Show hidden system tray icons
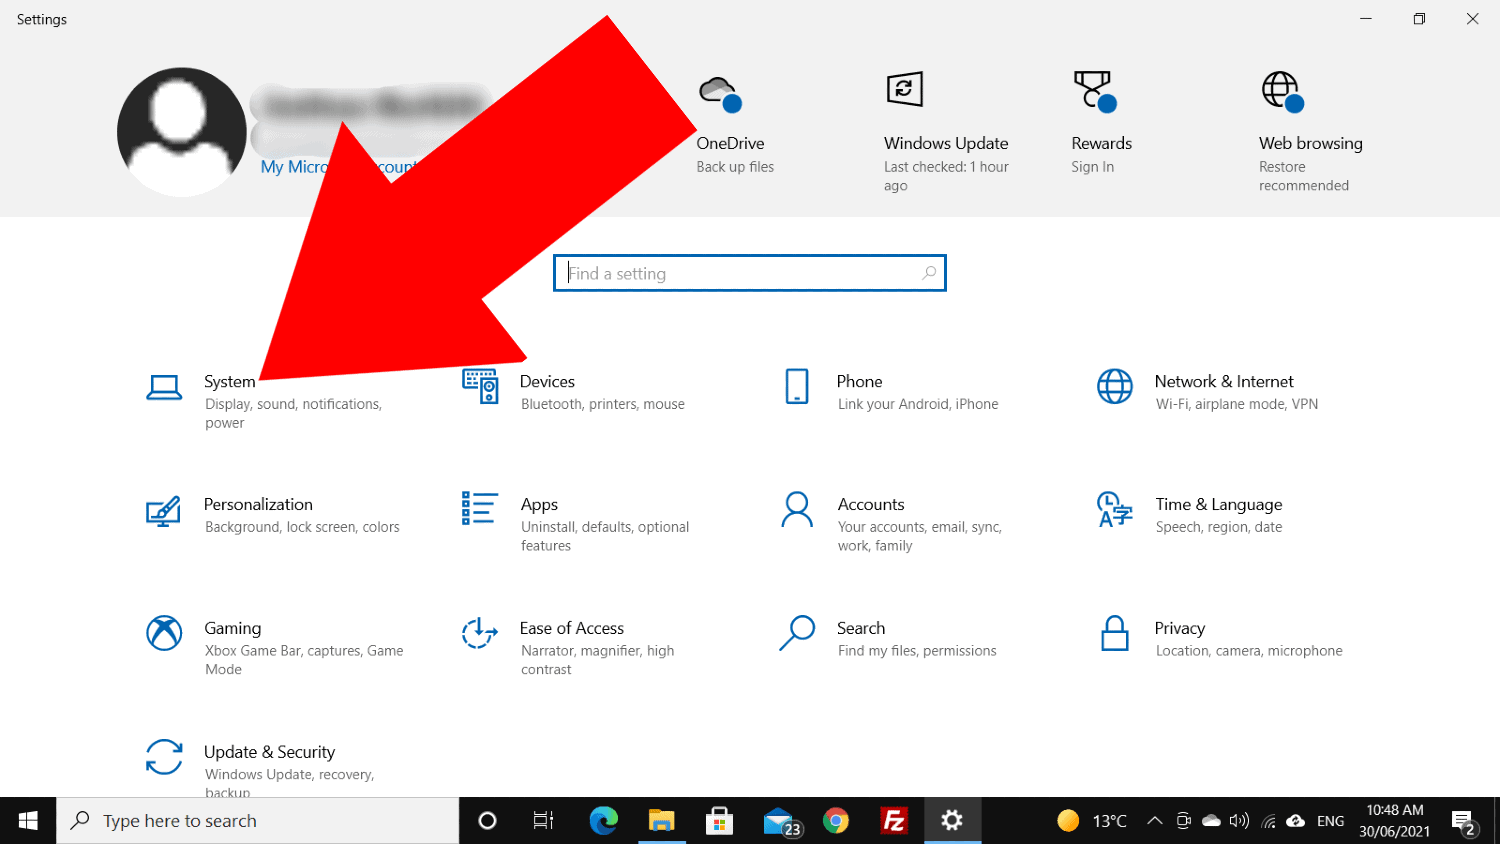 [1154, 821]
